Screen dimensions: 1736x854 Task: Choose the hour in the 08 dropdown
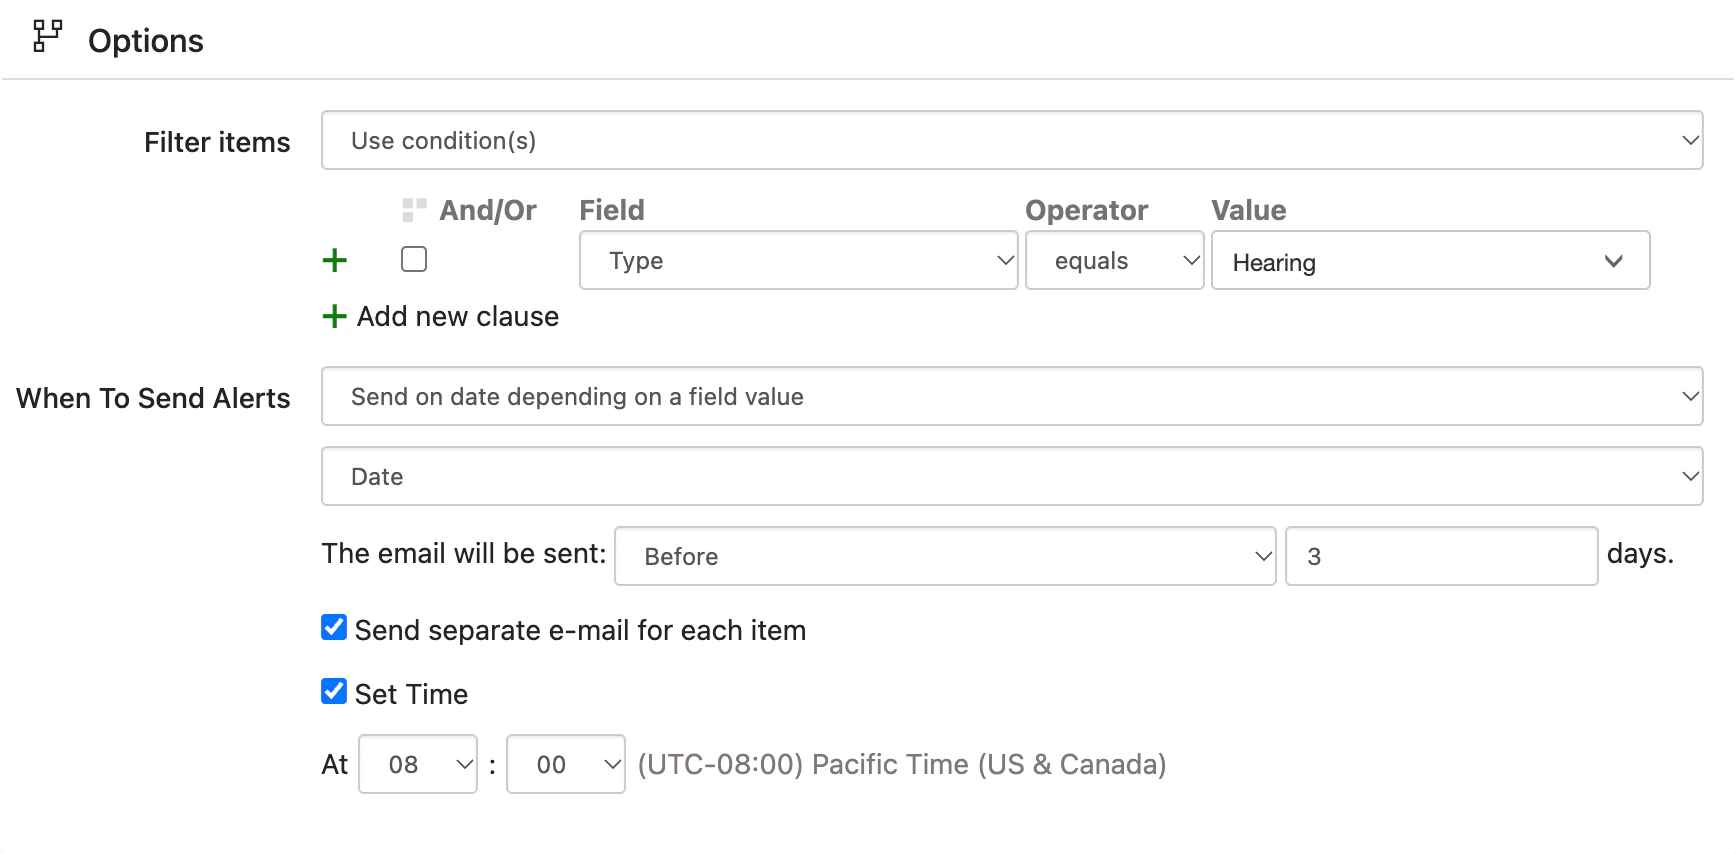[418, 764]
